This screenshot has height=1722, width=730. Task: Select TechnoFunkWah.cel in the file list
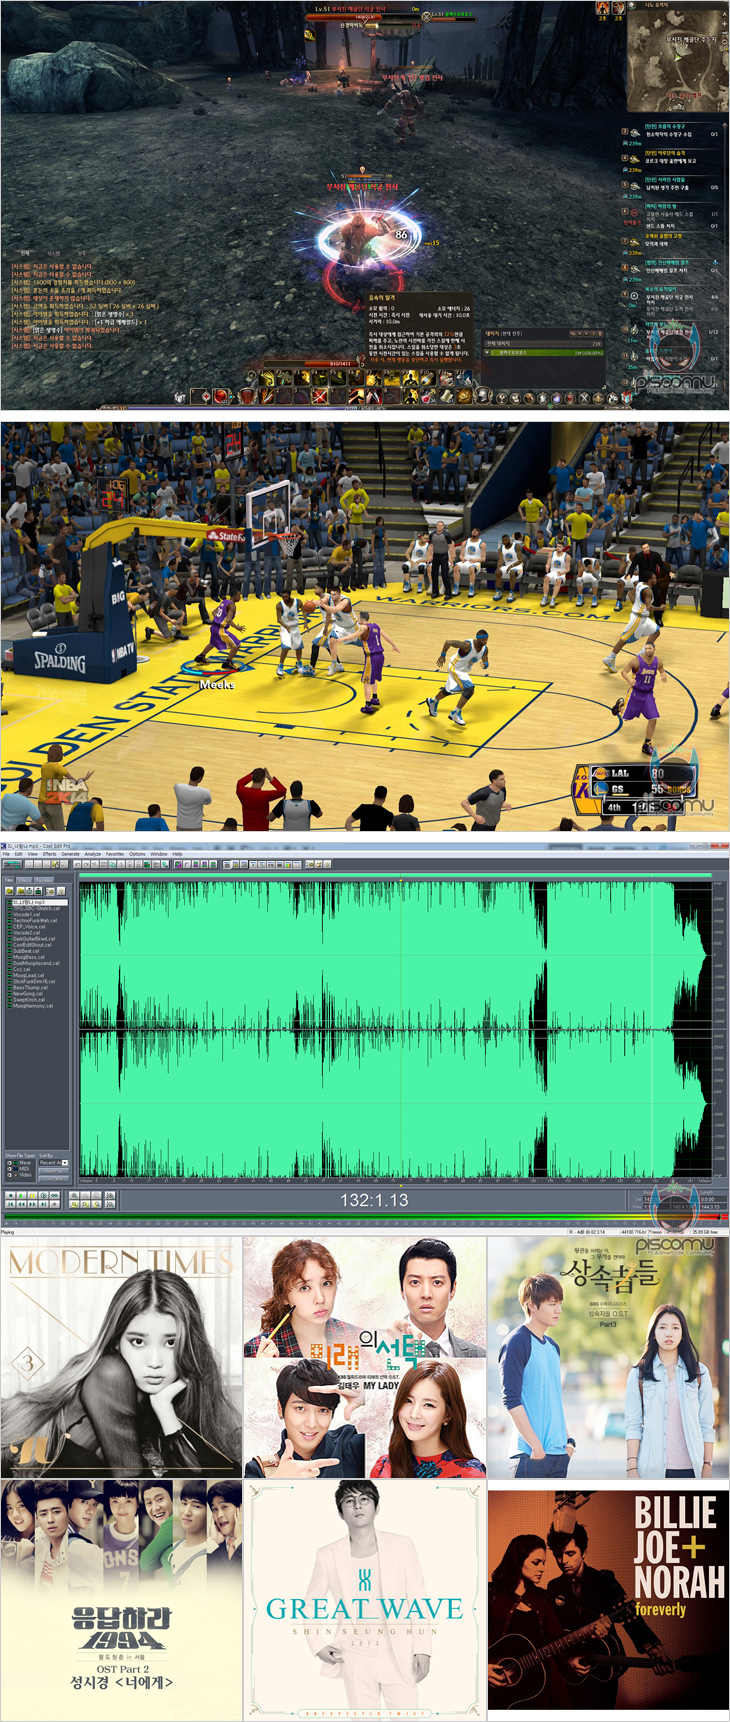[x=35, y=921]
